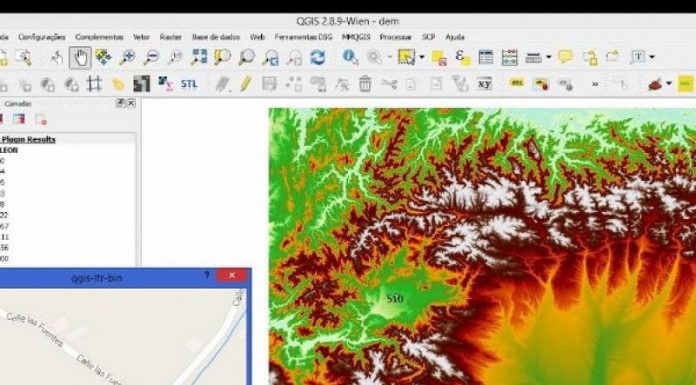Open the Attribute Table
The height and width of the screenshot is (385, 696).
click(x=486, y=57)
